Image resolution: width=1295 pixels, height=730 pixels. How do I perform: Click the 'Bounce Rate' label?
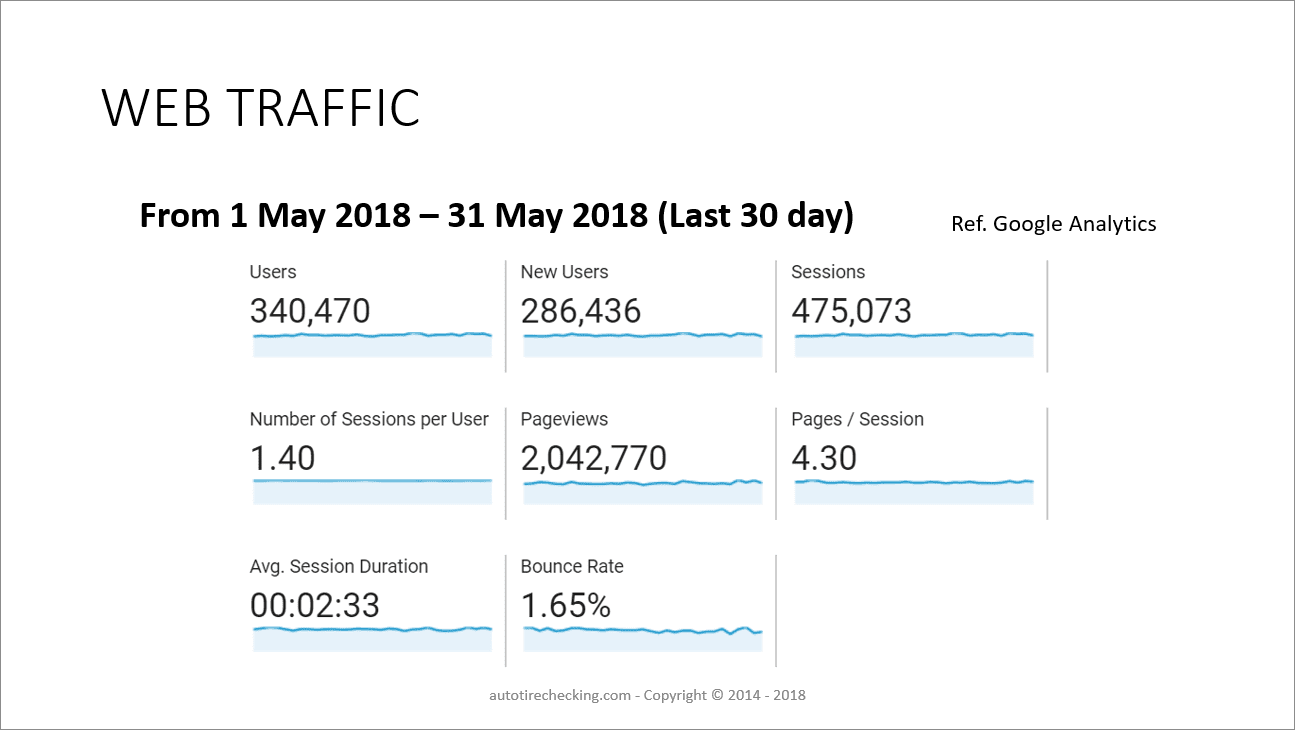[572, 566]
